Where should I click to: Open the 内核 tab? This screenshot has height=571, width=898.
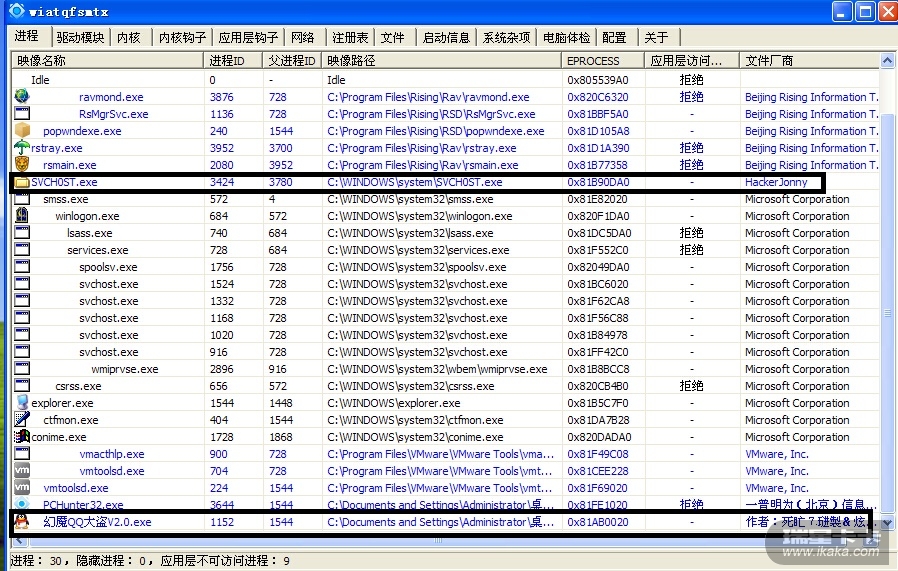129,38
